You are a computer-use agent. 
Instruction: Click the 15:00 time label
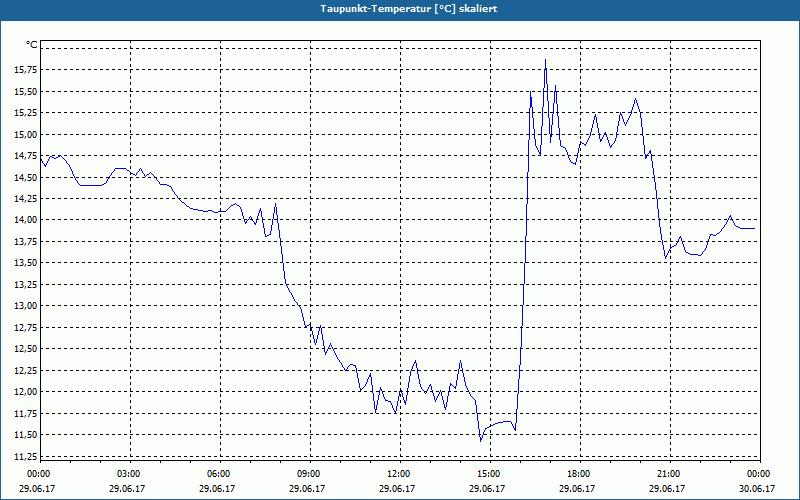(487, 474)
